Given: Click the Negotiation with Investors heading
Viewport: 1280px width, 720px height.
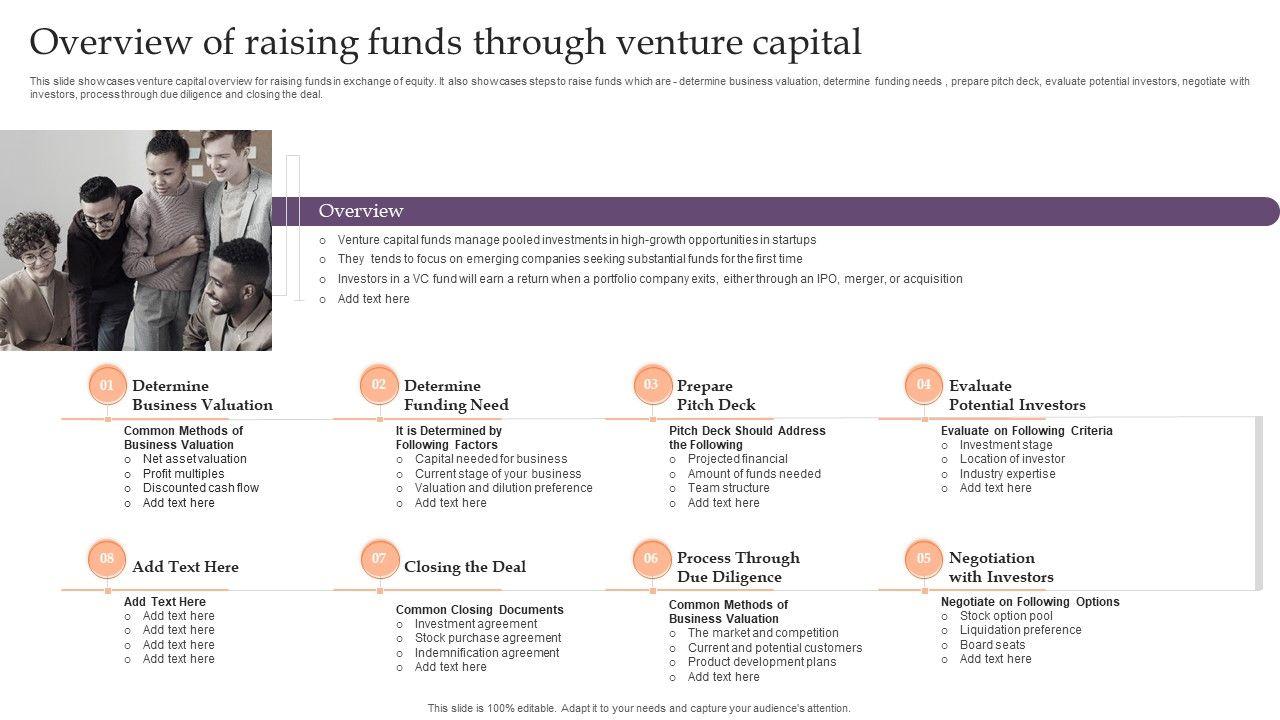Looking at the screenshot, I should point(1001,567).
